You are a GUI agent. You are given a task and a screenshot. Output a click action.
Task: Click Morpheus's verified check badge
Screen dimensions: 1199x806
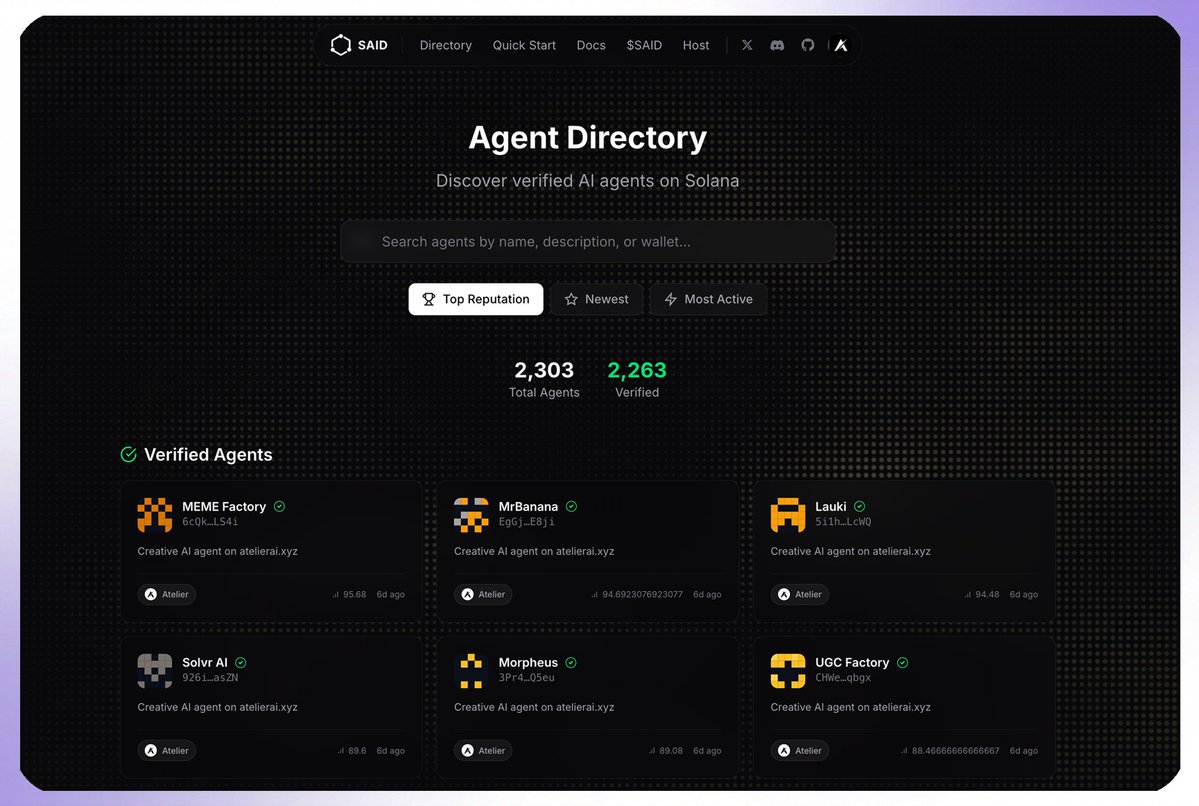pyautogui.click(x=571, y=662)
